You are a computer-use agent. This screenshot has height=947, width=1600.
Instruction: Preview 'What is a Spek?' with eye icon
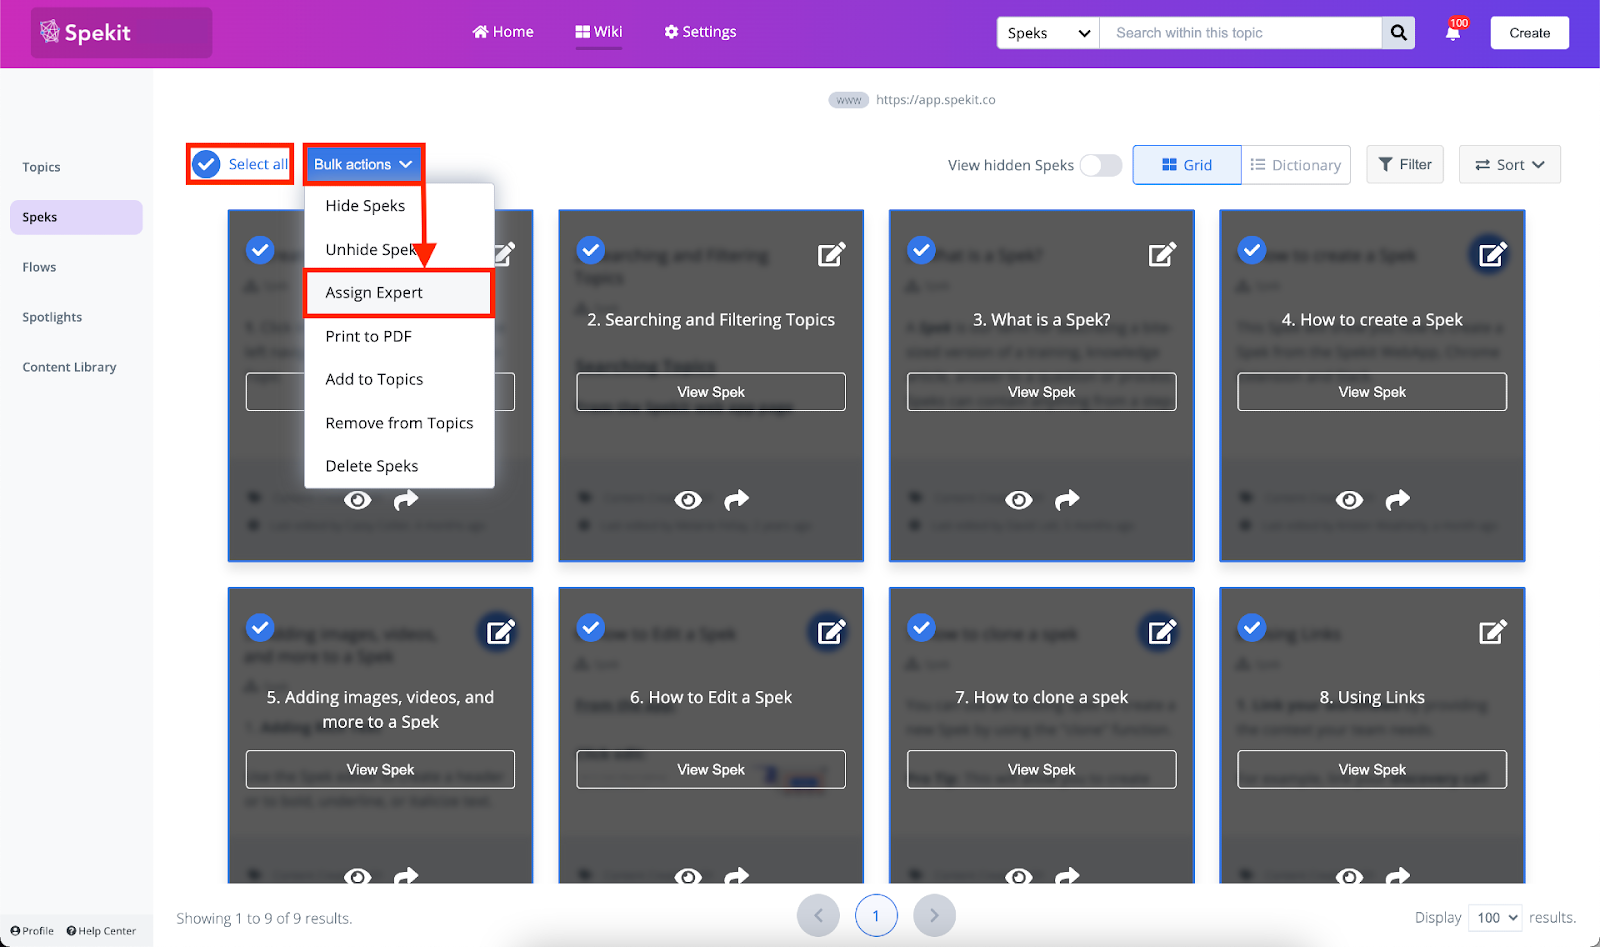coord(1019,499)
